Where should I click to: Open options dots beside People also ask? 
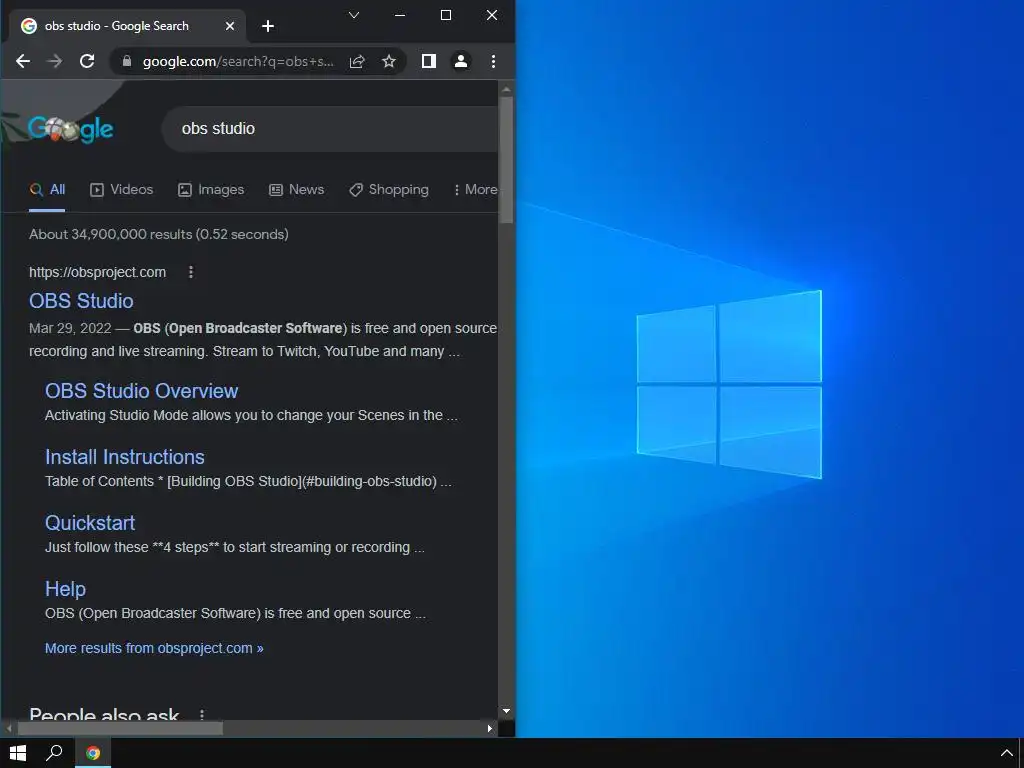pos(202,714)
